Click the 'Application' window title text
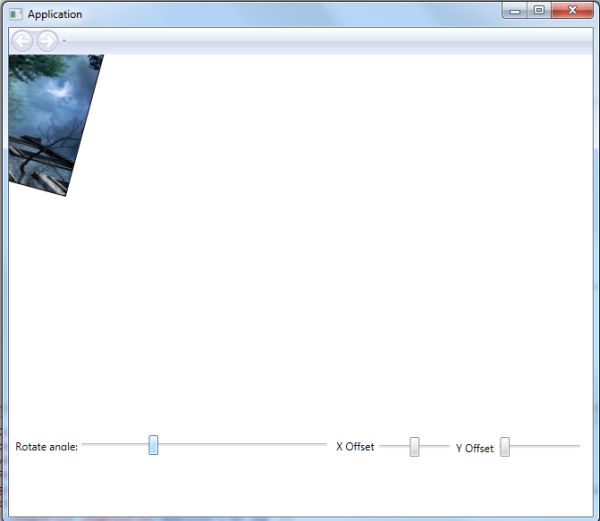This screenshot has width=600, height=521. (55, 15)
